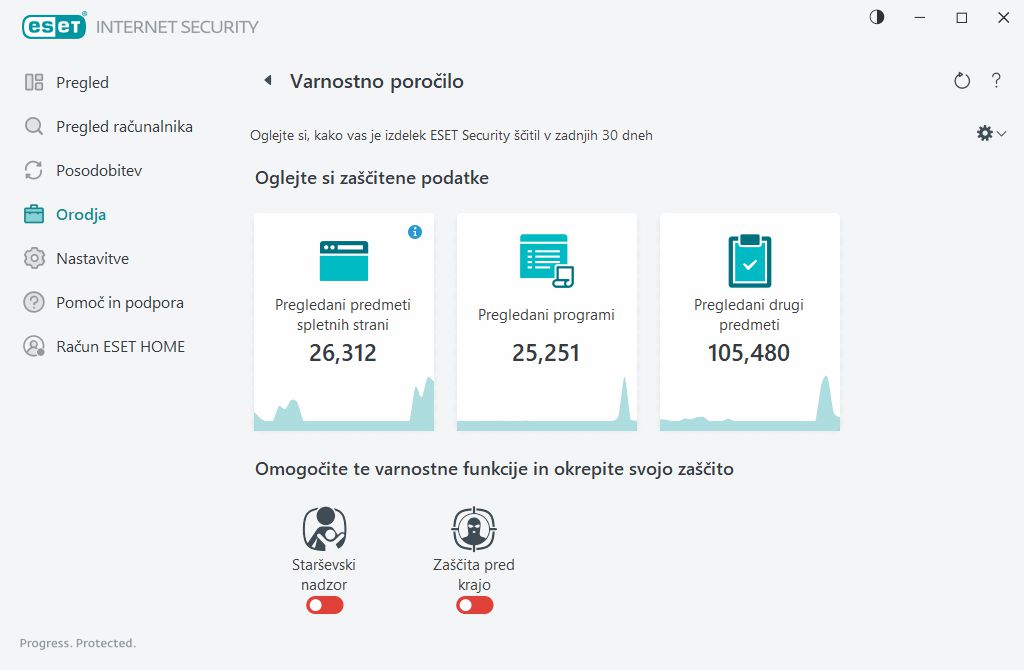Screen dimensions: 1024x670
Task: Open help with the question mark icon
Action: tap(996, 81)
